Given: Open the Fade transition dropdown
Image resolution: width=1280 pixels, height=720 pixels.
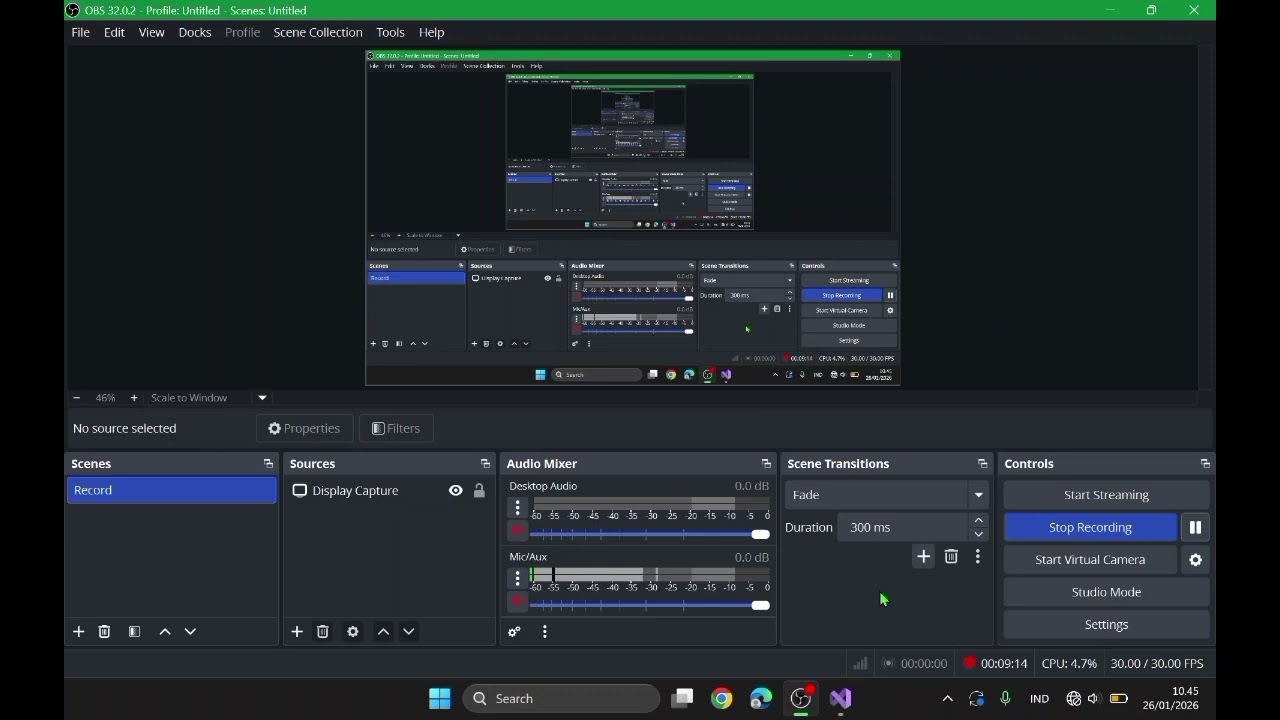Looking at the screenshot, I should pos(887,495).
